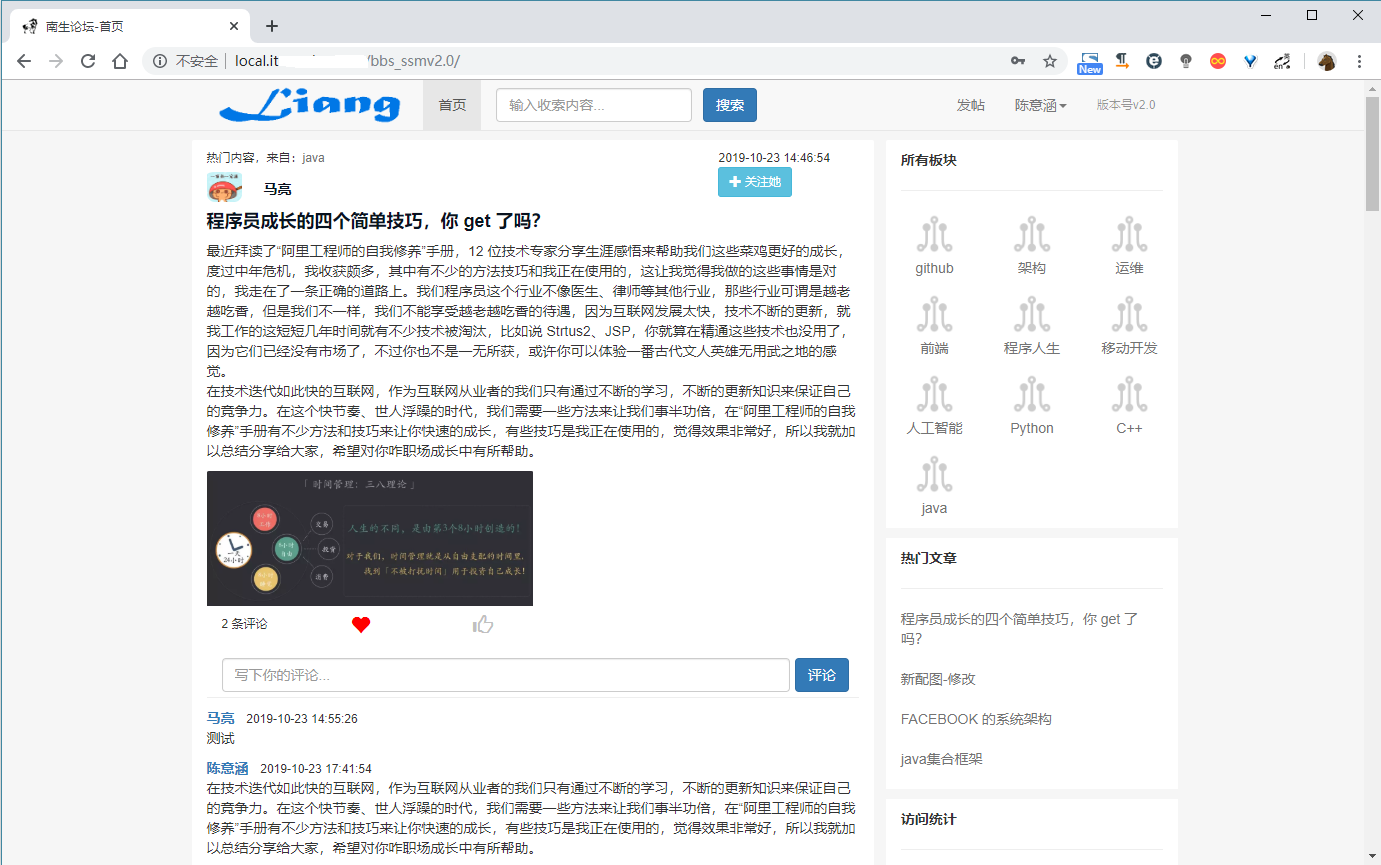Screen dimensions: 1381x865
Task: Open the github board icon
Action: coord(934,235)
